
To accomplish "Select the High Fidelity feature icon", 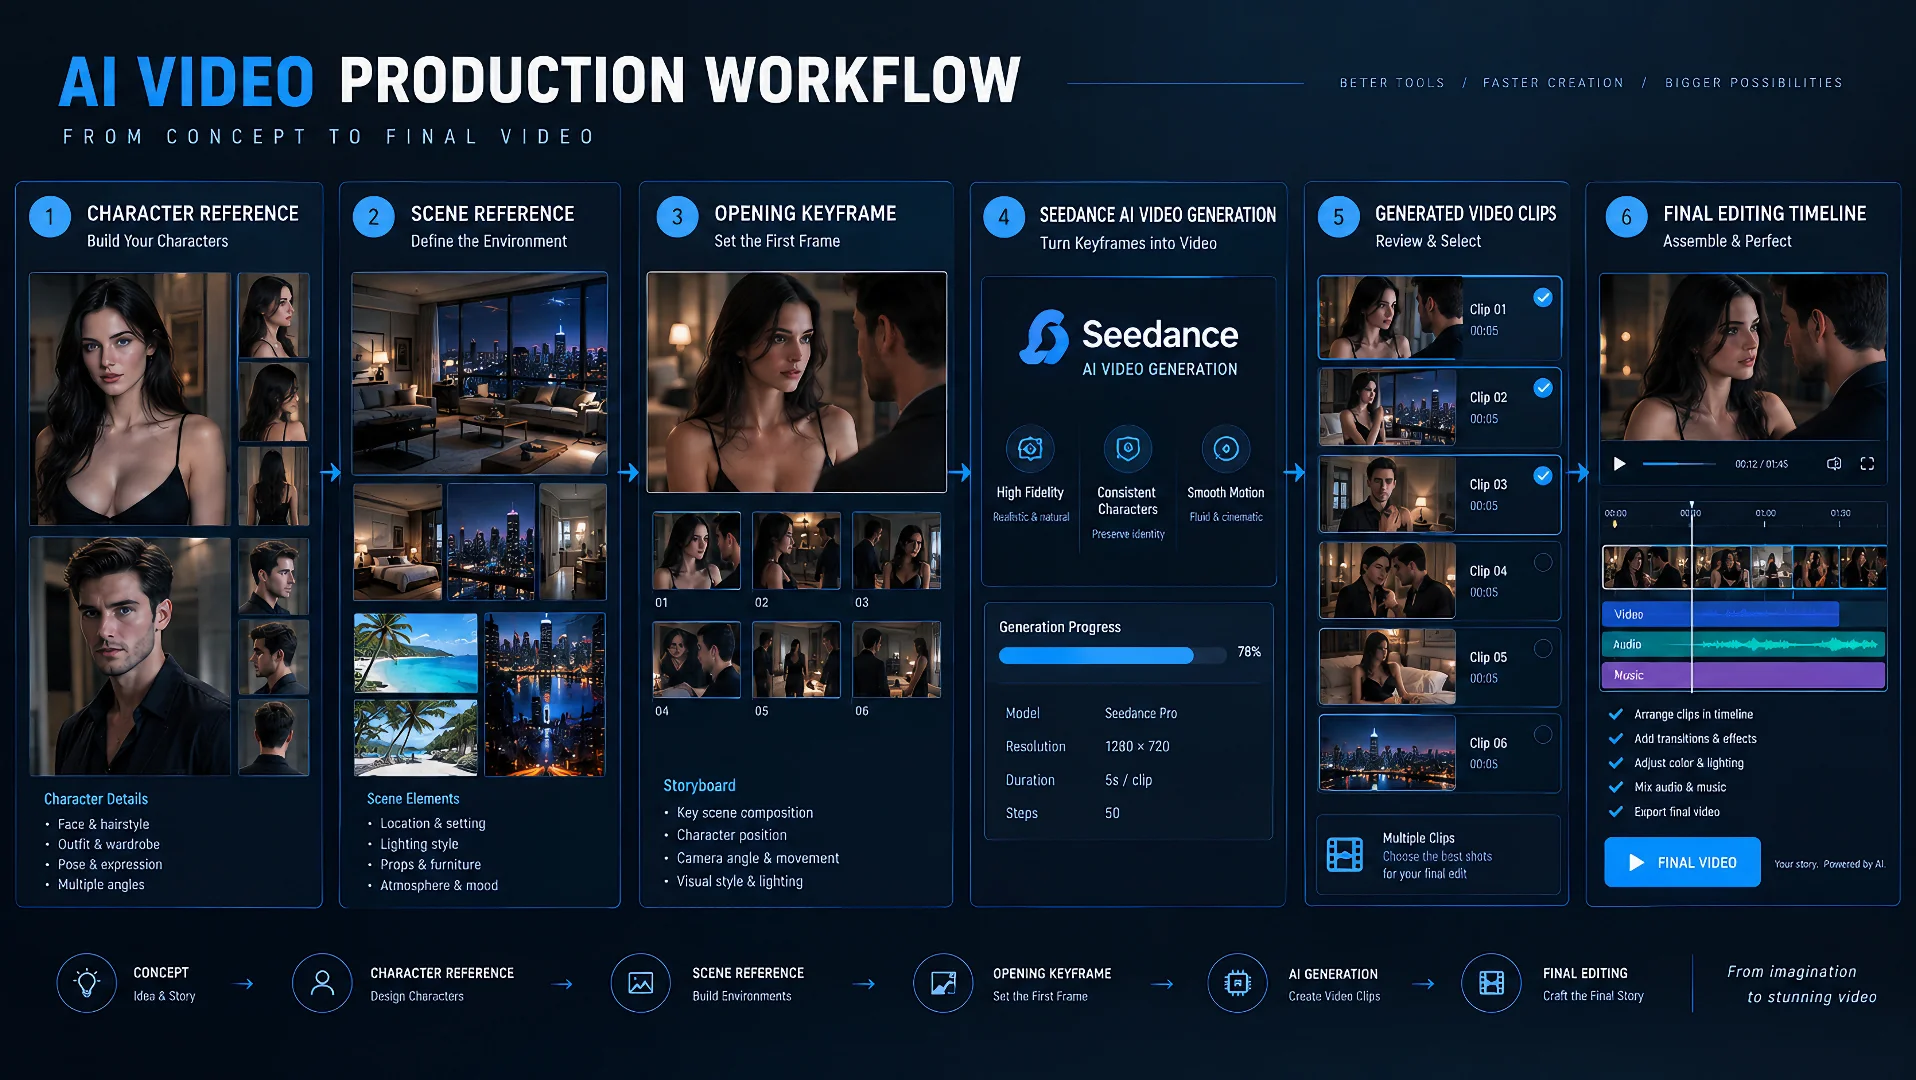I will 1030,449.
